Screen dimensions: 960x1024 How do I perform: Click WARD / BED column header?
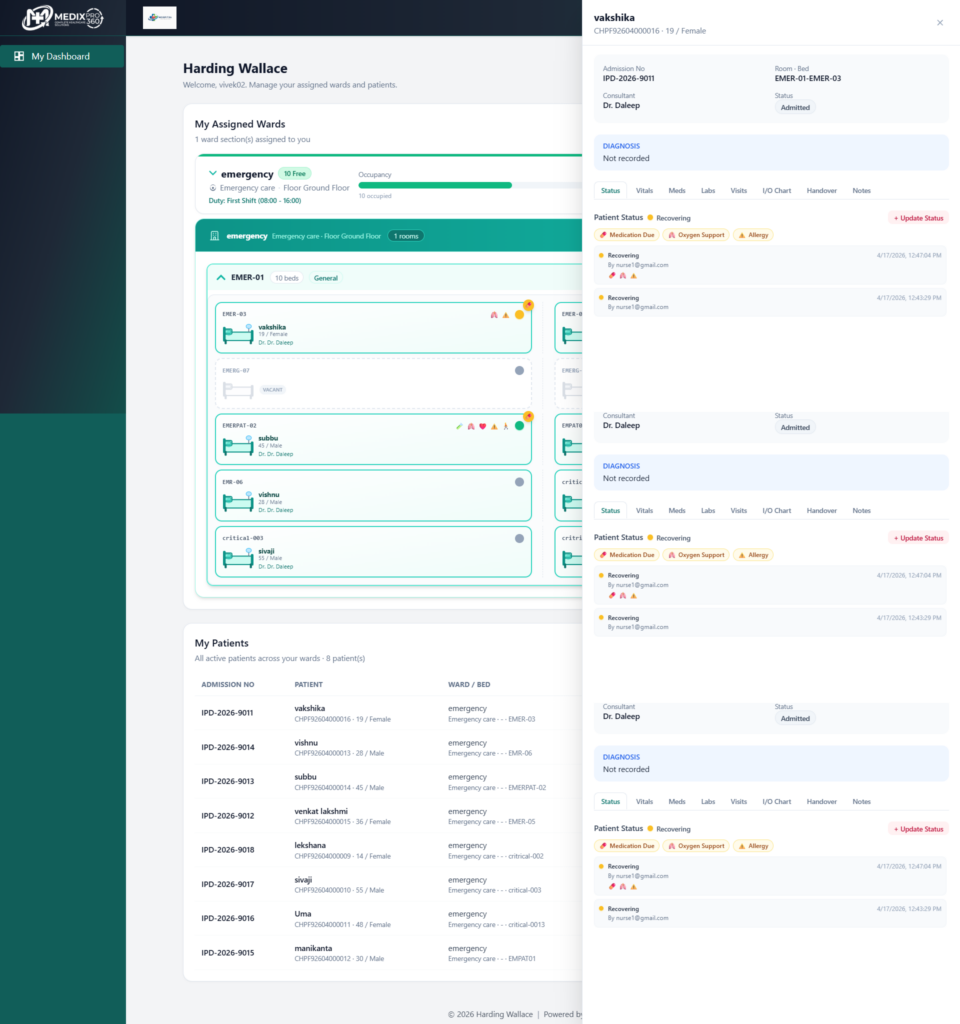coord(469,684)
